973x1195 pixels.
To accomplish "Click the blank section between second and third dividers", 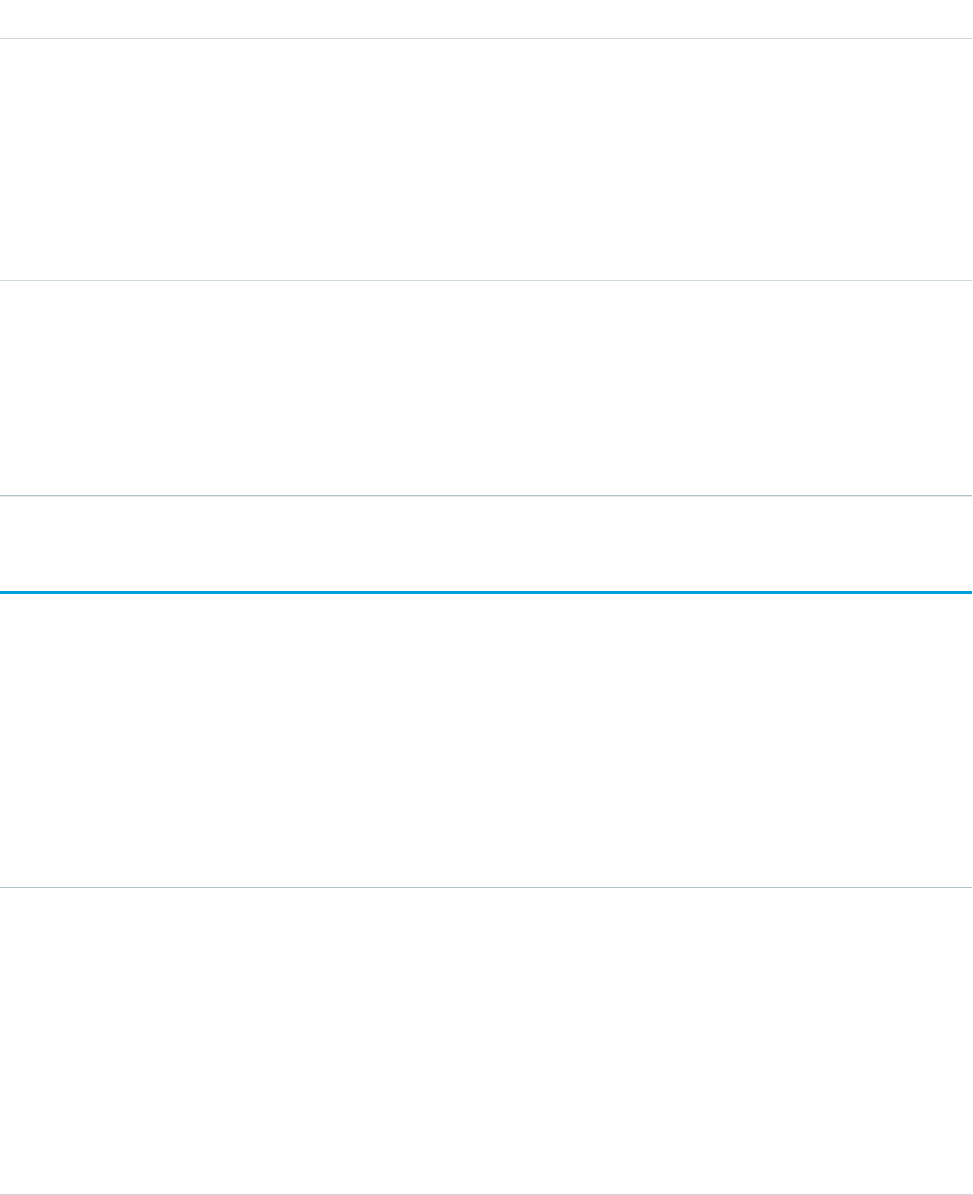I will coord(486,388).
